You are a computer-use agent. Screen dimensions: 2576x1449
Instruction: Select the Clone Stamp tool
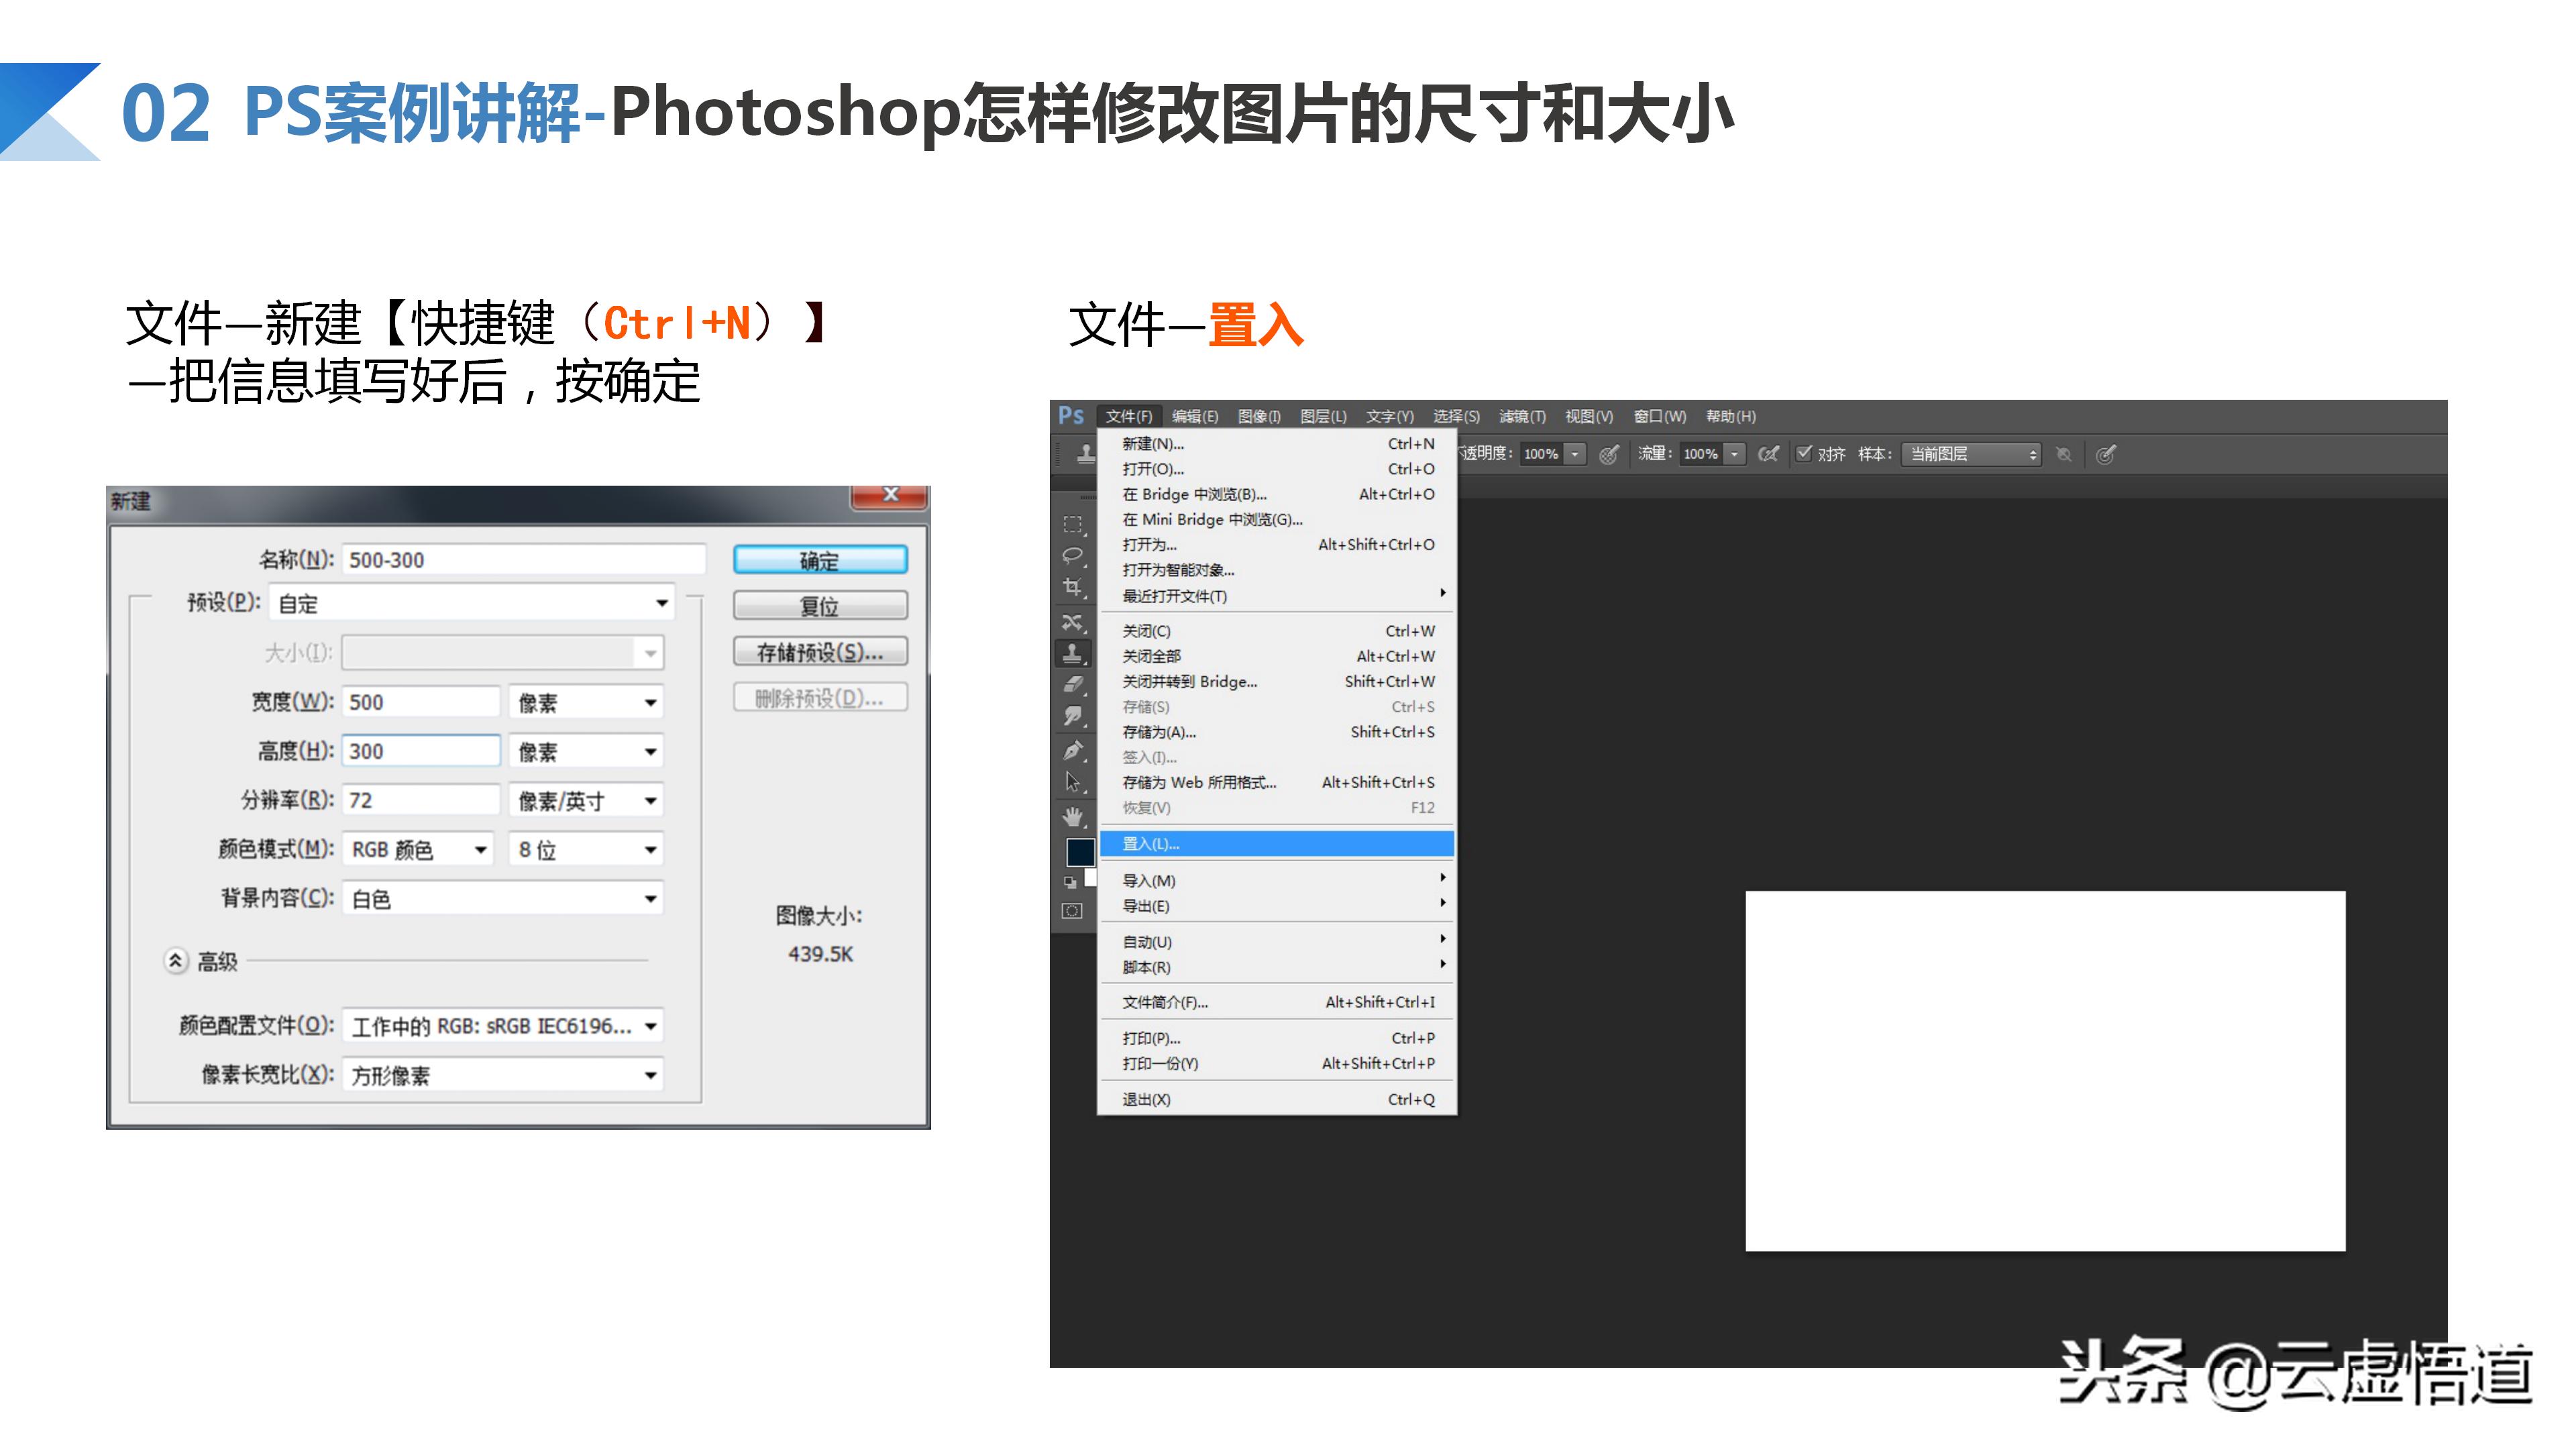click(1073, 653)
